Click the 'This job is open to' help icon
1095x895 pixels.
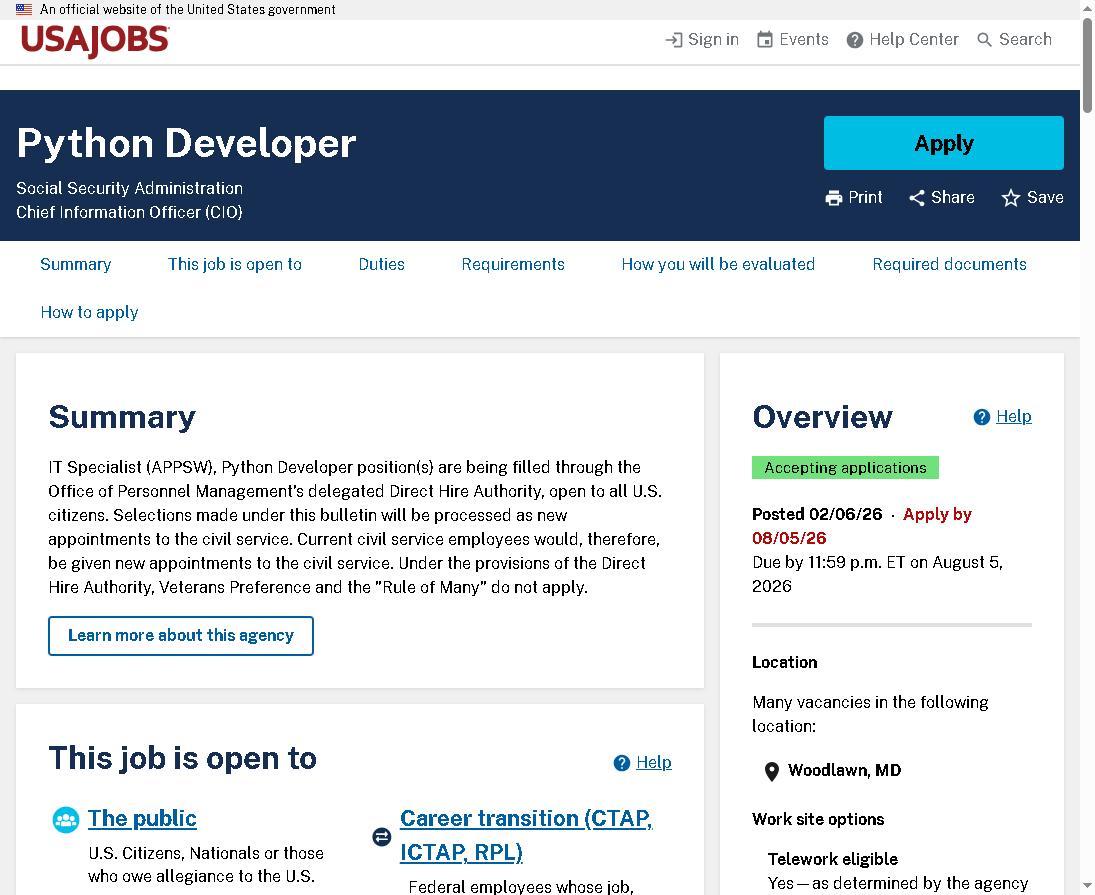(622, 763)
